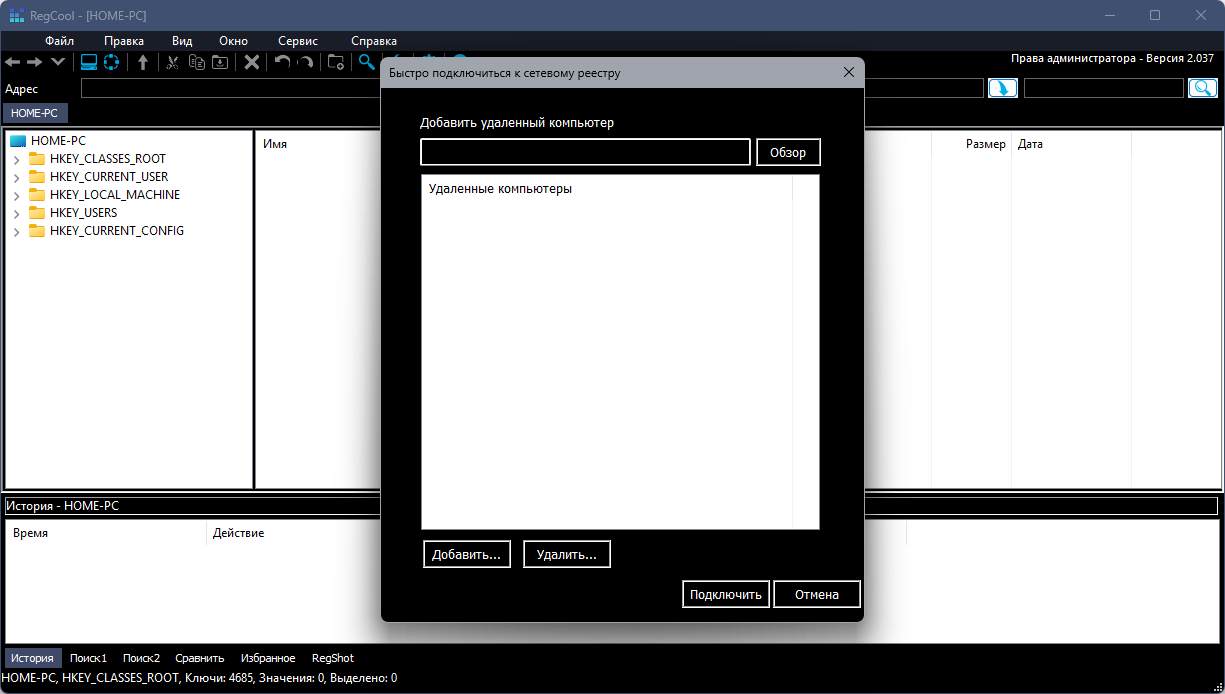Click the back navigation arrow
Image resolution: width=1225 pixels, height=694 pixels.
point(12,63)
